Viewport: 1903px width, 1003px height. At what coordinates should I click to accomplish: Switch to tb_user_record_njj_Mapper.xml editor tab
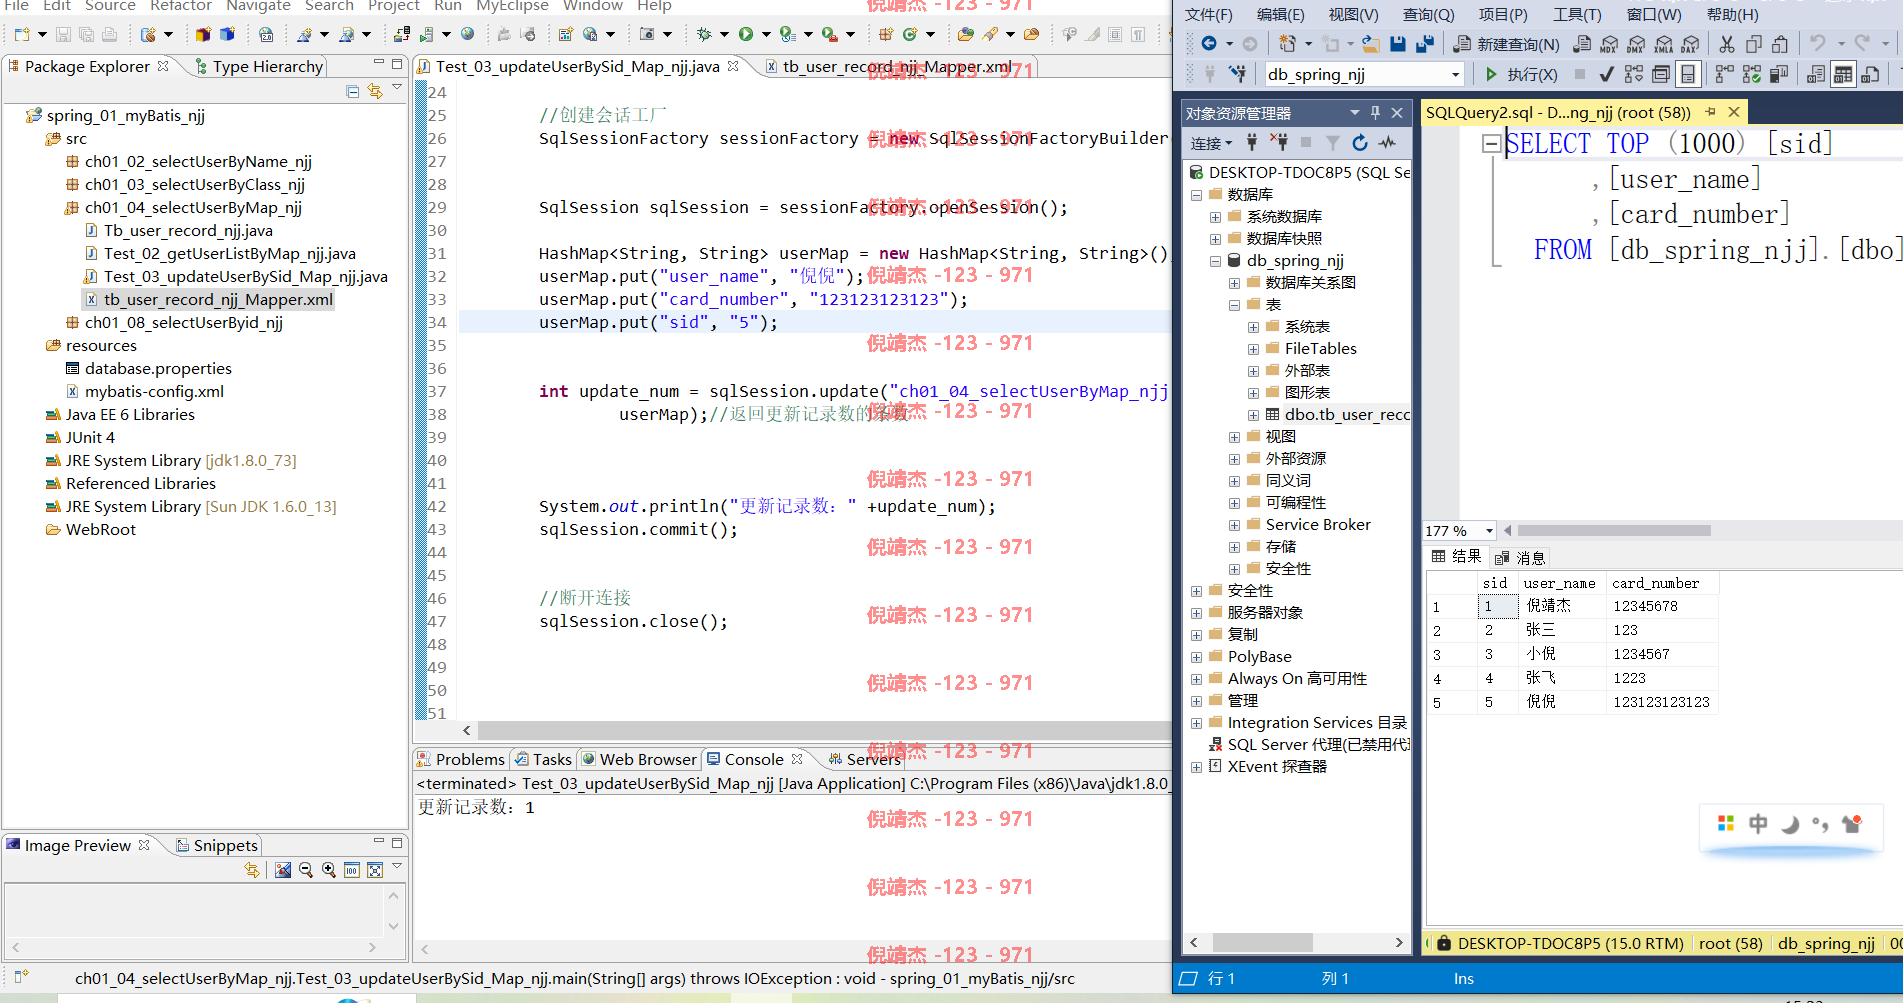pyautogui.click(x=896, y=66)
